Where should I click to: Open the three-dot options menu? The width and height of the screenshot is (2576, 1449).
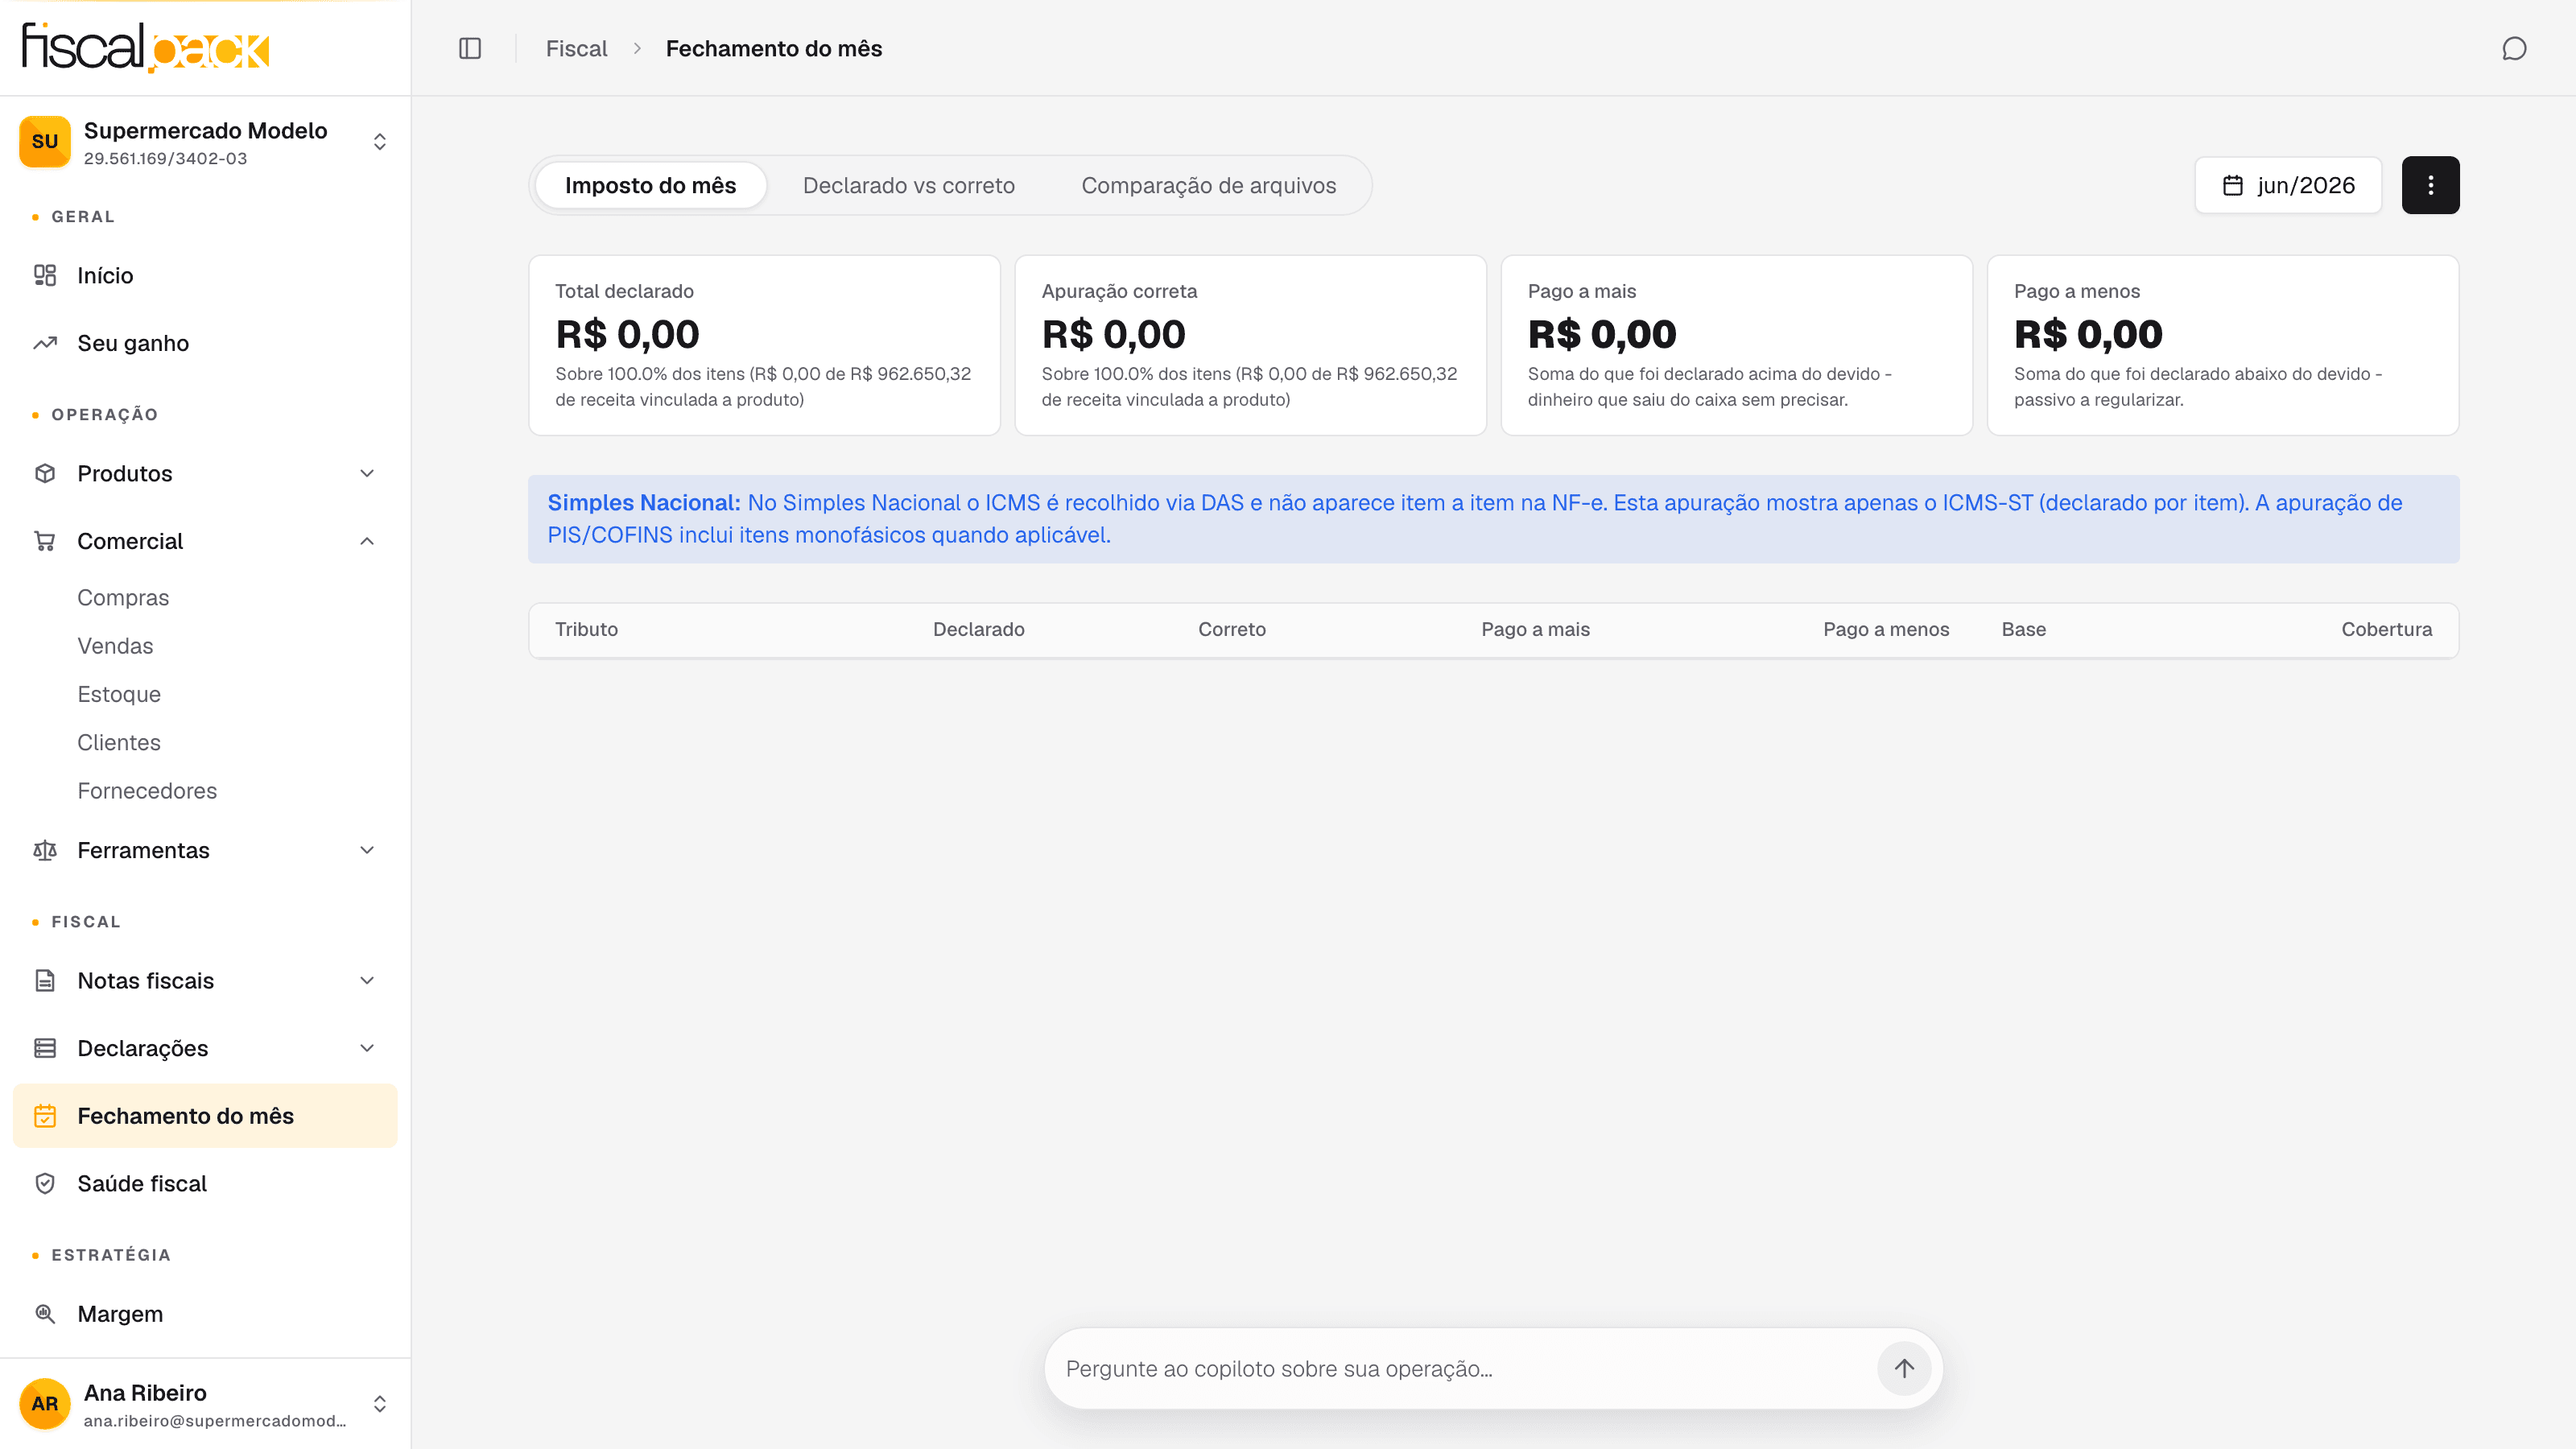[x=2430, y=185]
